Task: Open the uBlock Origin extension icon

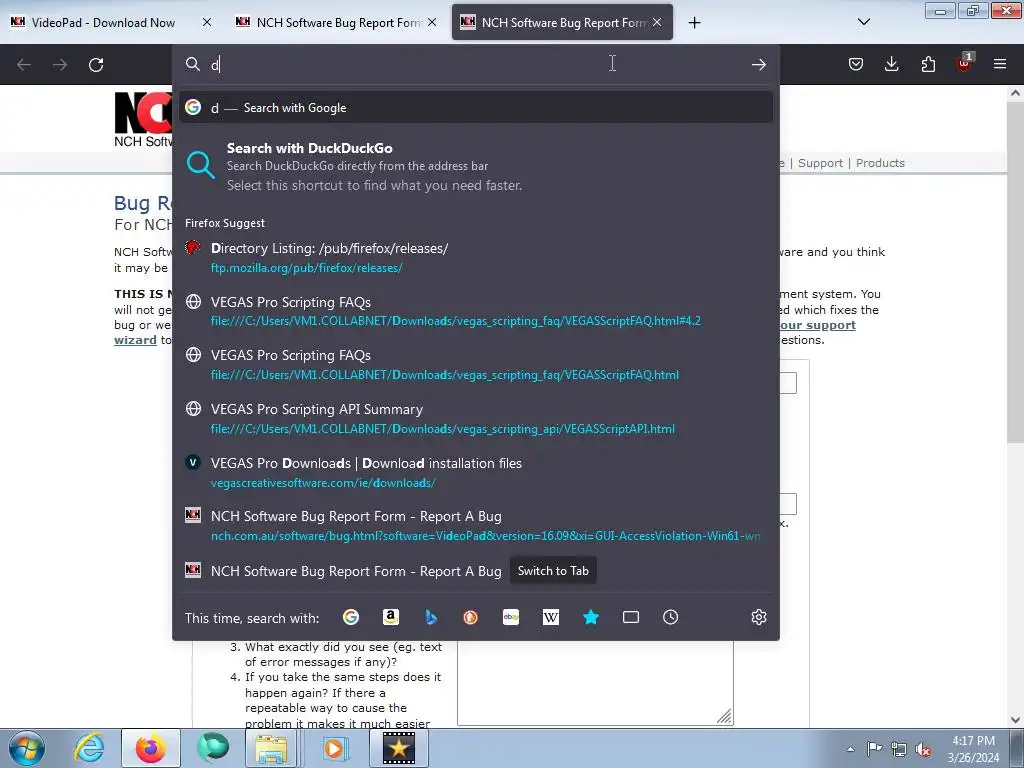Action: [964, 64]
